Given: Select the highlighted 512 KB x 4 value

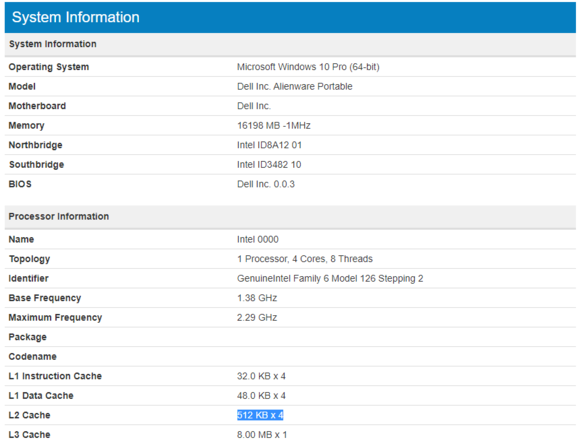Looking at the screenshot, I should point(260,415).
